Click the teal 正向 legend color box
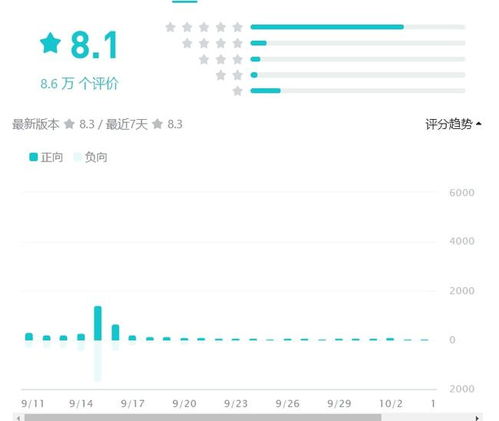 [x=33, y=157]
